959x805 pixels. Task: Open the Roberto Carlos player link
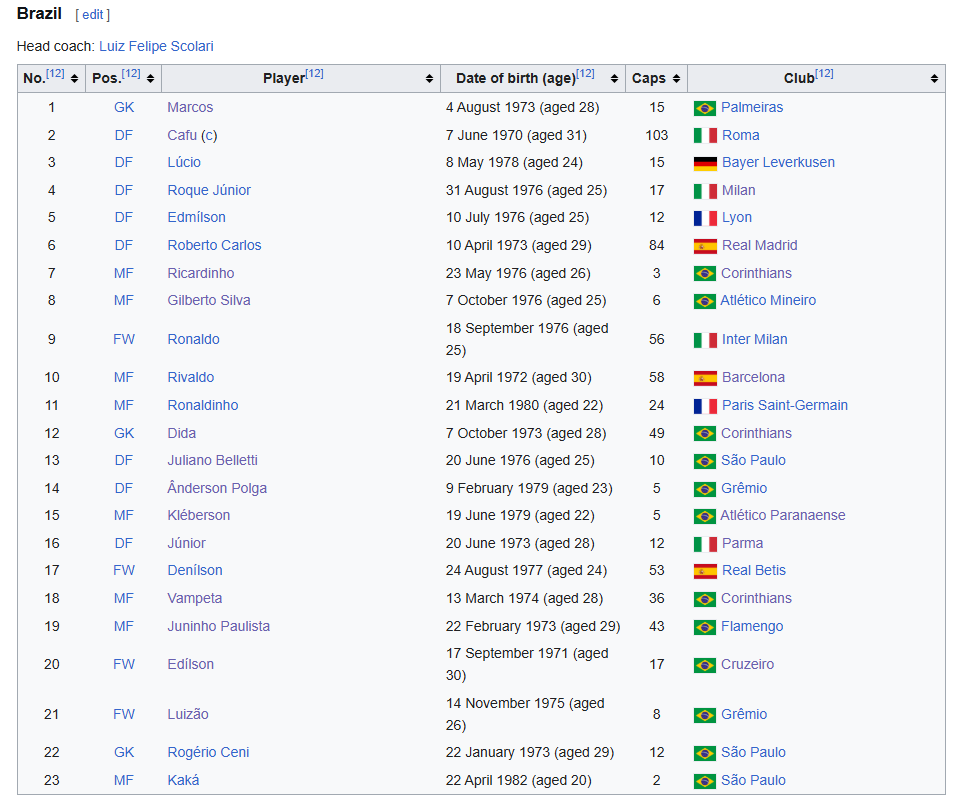click(214, 245)
